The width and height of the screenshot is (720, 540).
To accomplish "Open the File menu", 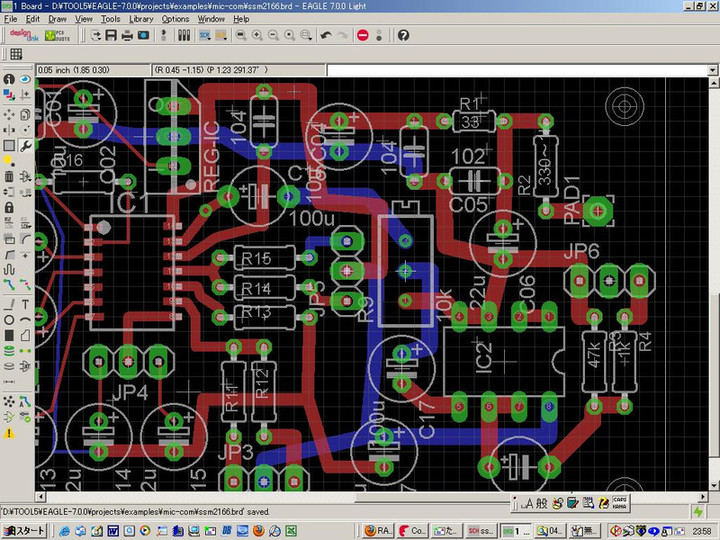I will (x=10, y=19).
